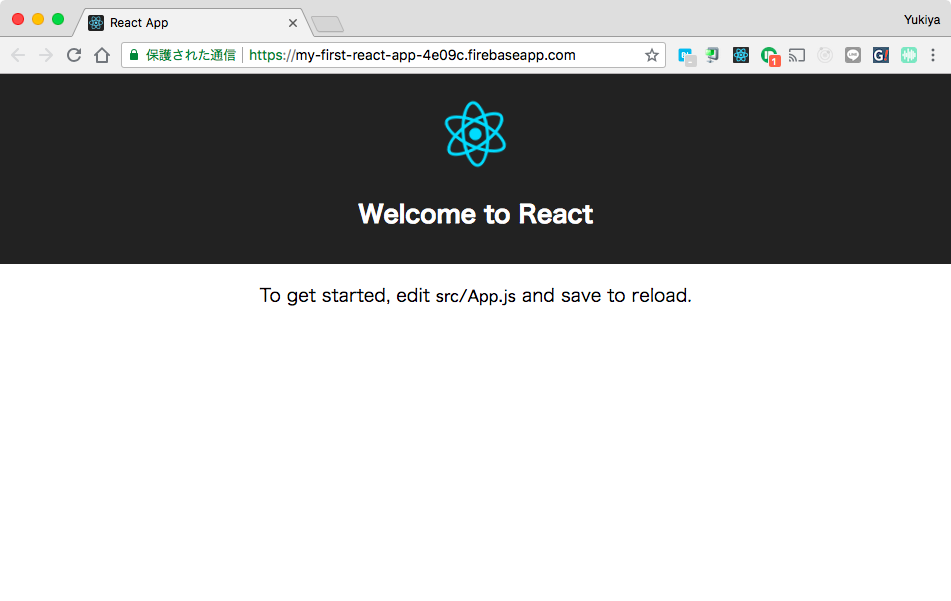The width and height of the screenshot is (951, 601).
Task: Close the React App tab
Action: point(293,23)
